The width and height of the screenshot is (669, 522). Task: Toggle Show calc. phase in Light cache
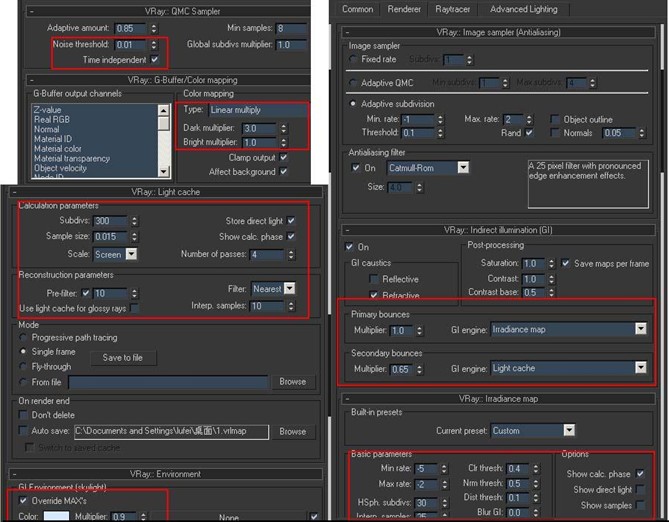291,236
